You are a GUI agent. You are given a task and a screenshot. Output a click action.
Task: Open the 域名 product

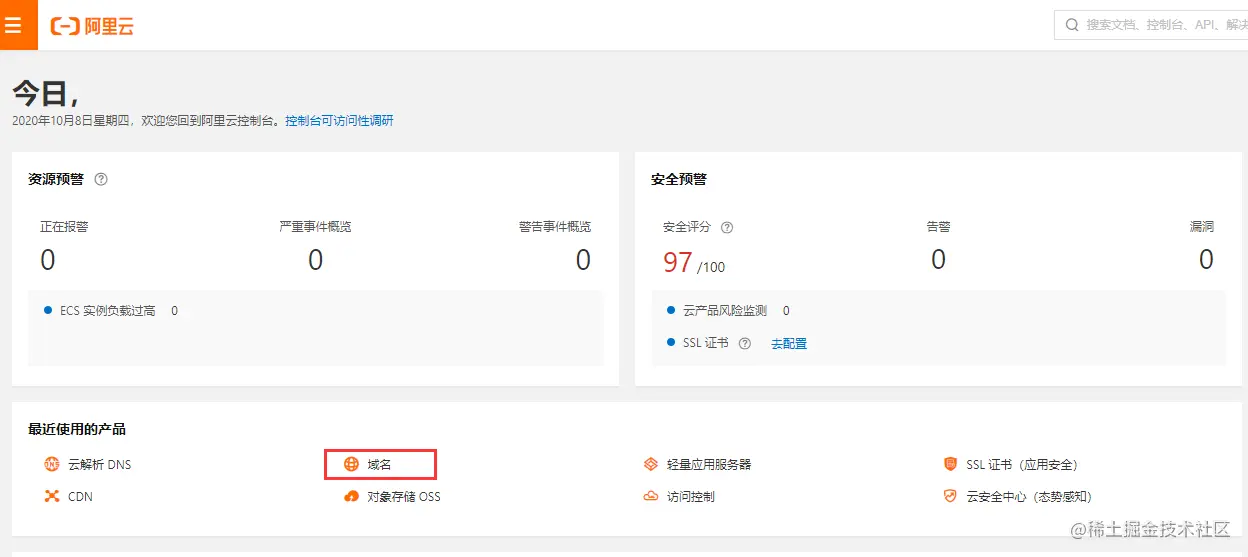pos(380,464)
